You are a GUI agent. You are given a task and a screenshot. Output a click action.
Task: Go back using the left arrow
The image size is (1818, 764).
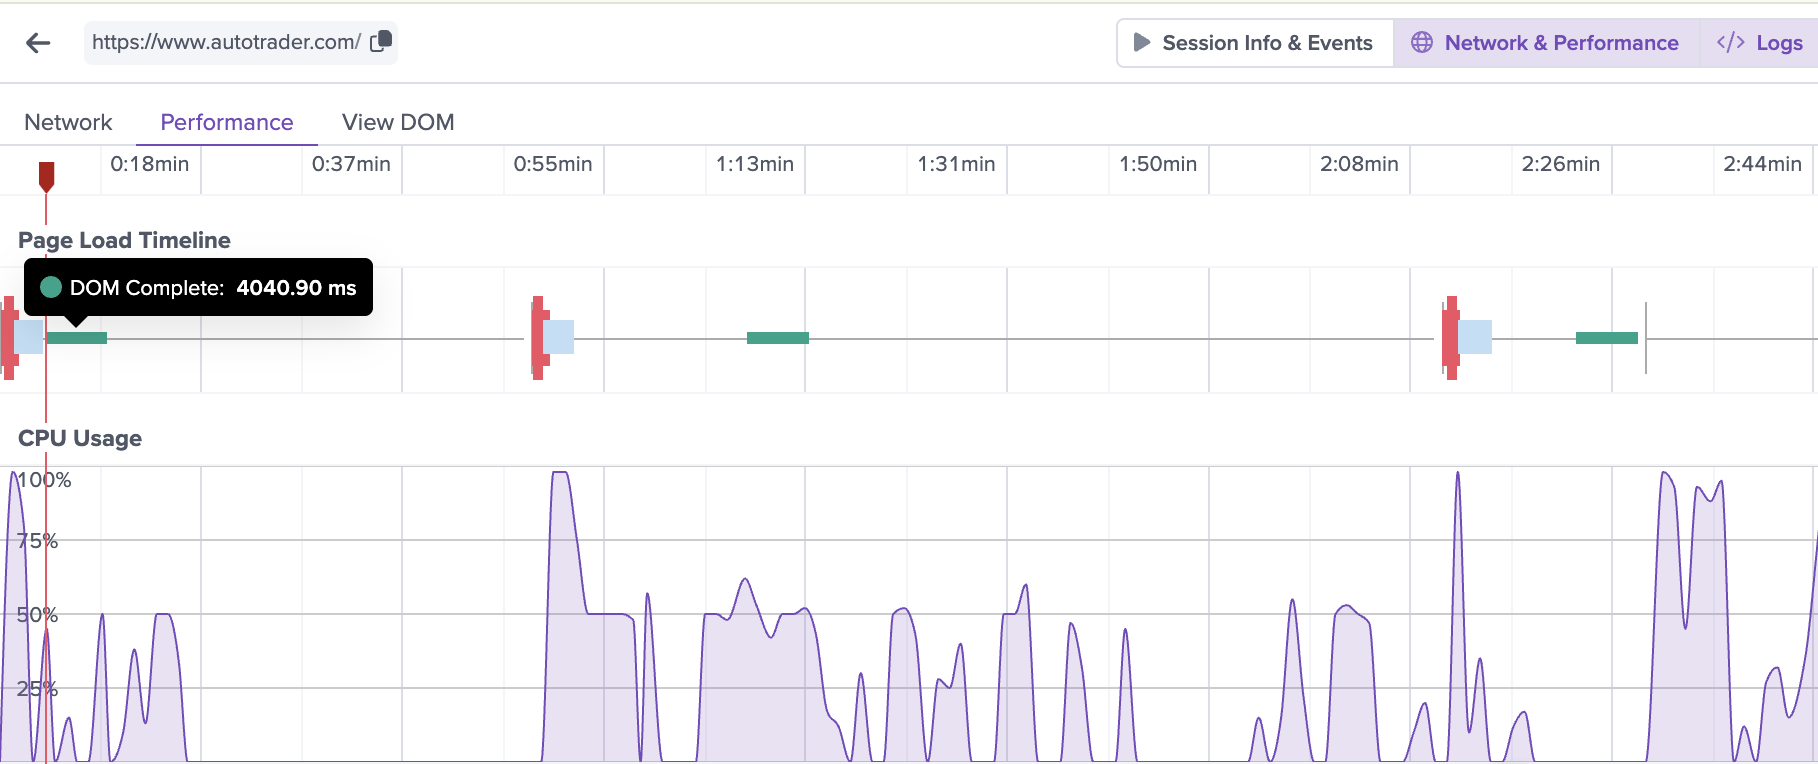(38, 43)
